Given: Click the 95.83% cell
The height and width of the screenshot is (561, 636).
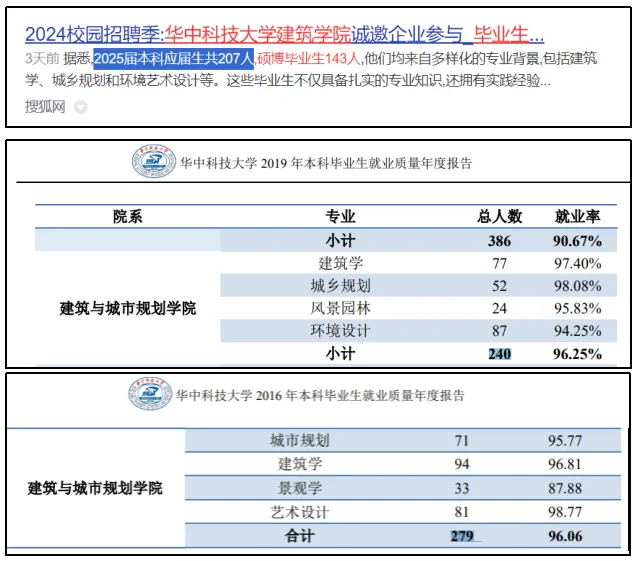Looking at the screenshot, I should pos(578,309).
